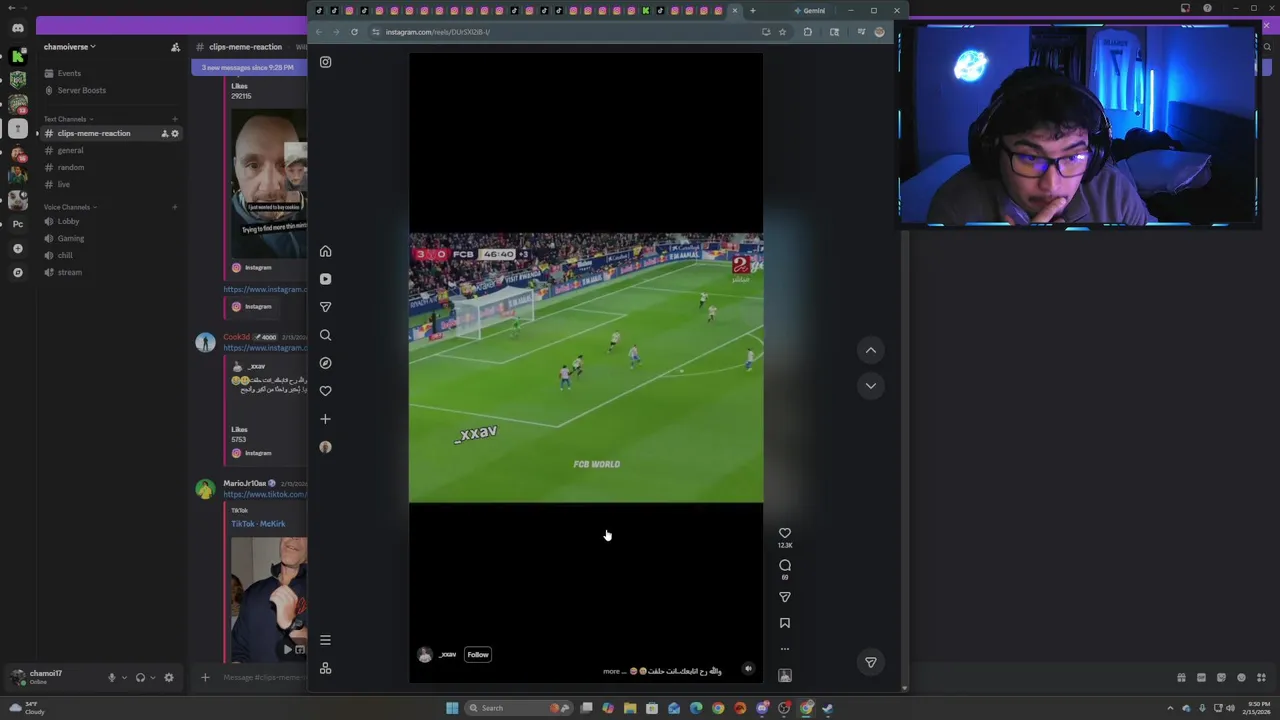Open floating Messages button in Instagram
1280x720 pixels.
[x=871, y=662]
